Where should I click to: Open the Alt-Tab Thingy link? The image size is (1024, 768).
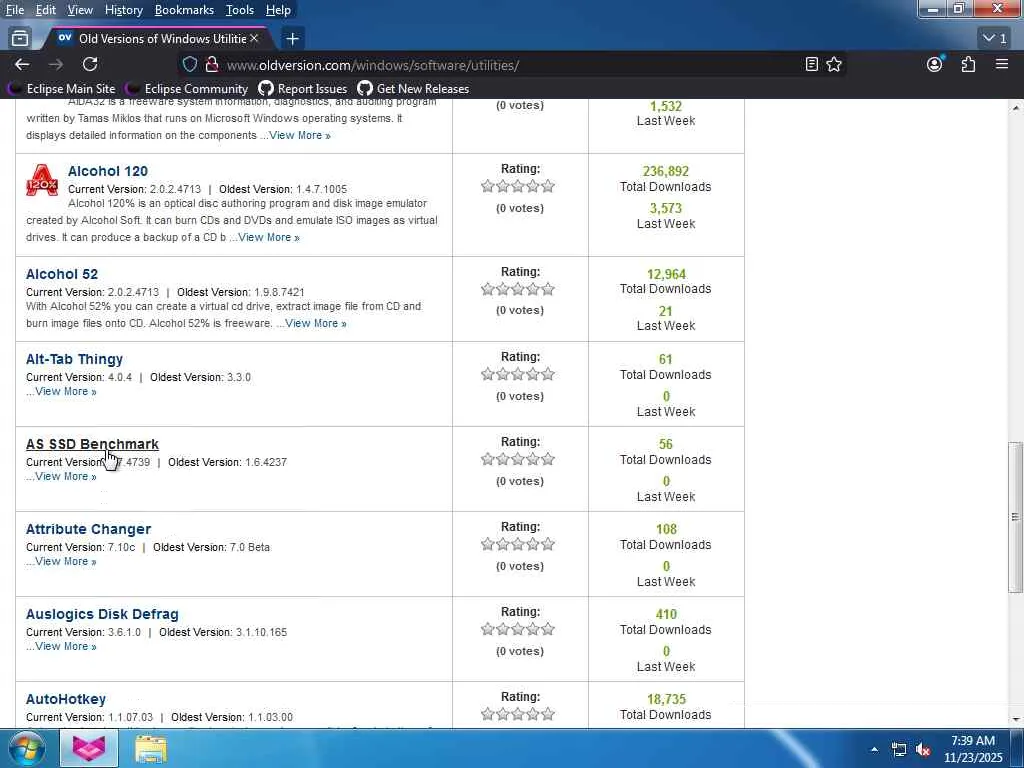[x=74, y=359]
